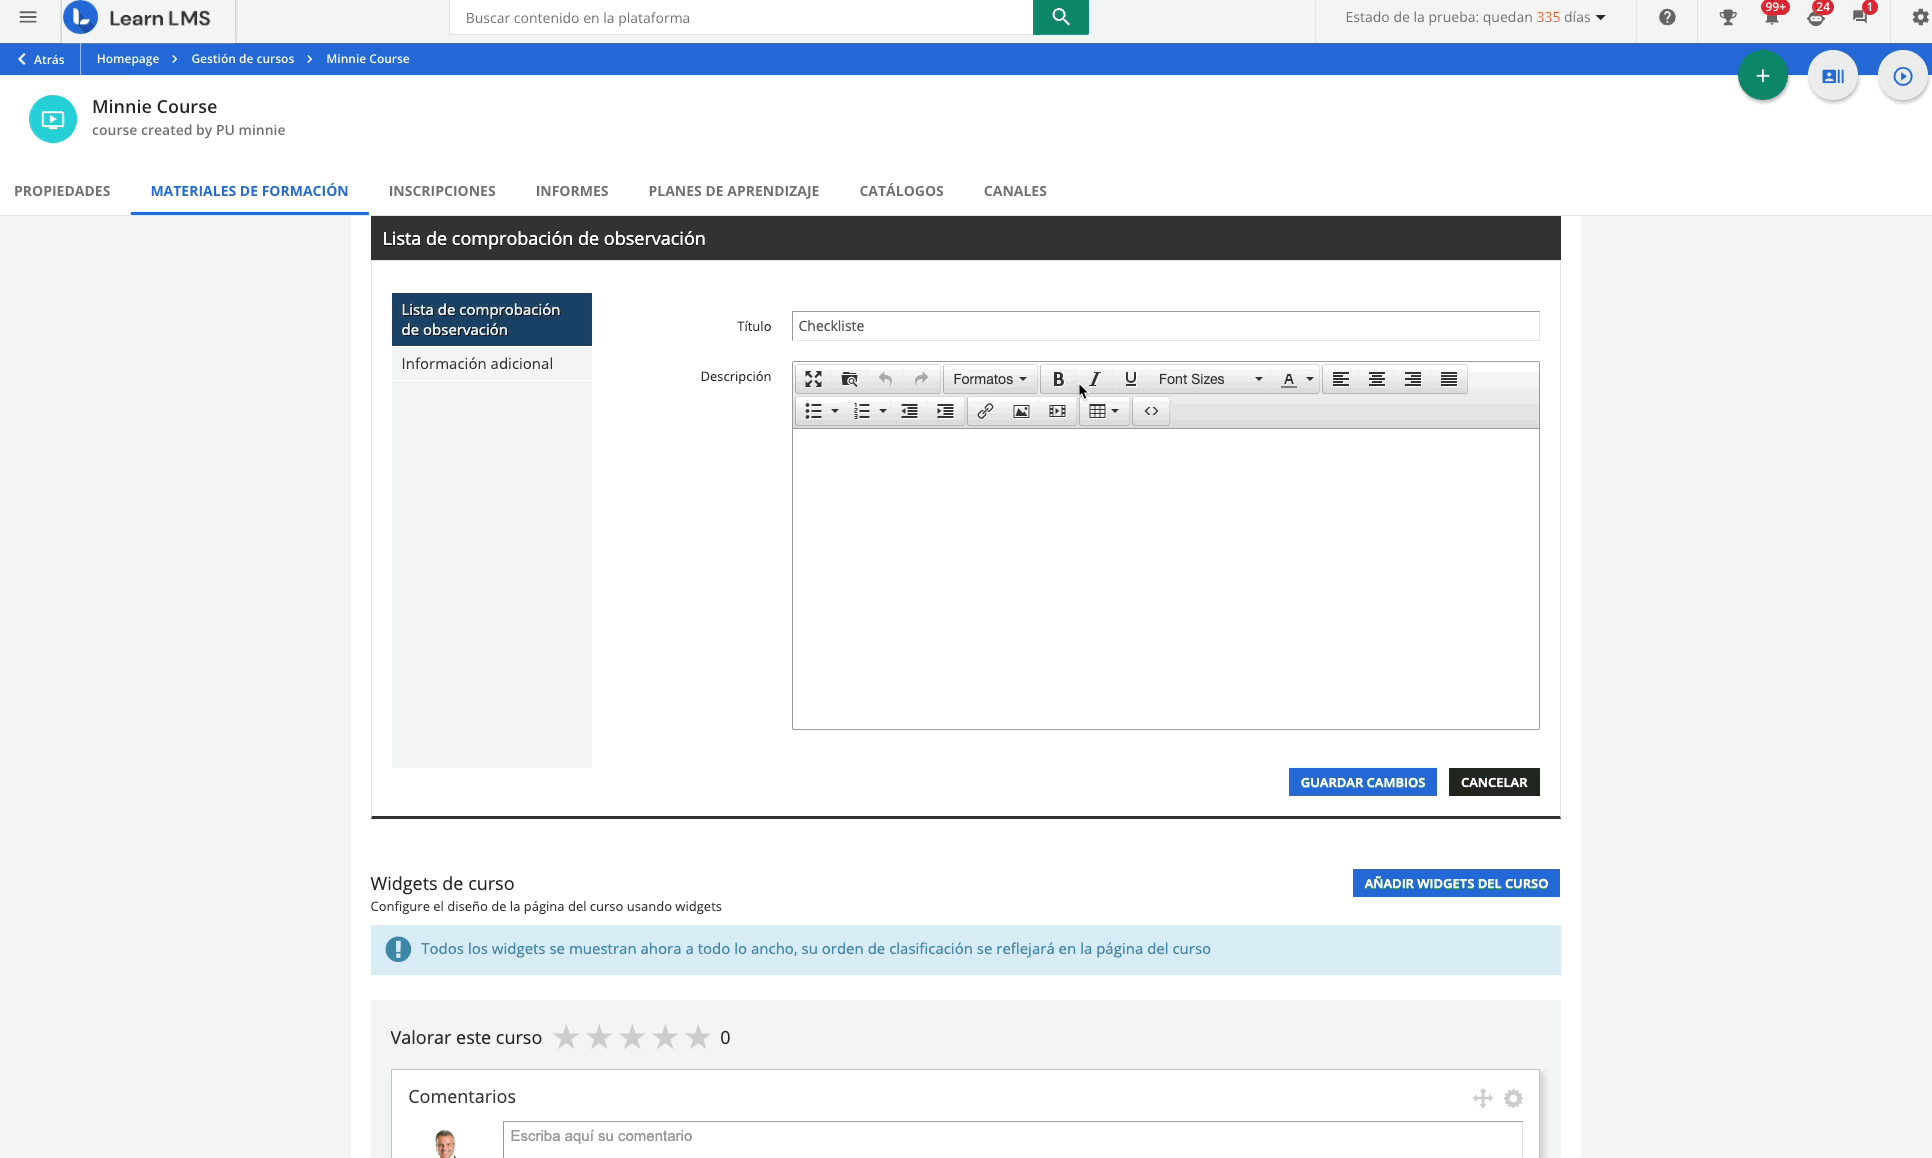
Task: Expand trial status días dropdown
Action: coord(1475,17)
